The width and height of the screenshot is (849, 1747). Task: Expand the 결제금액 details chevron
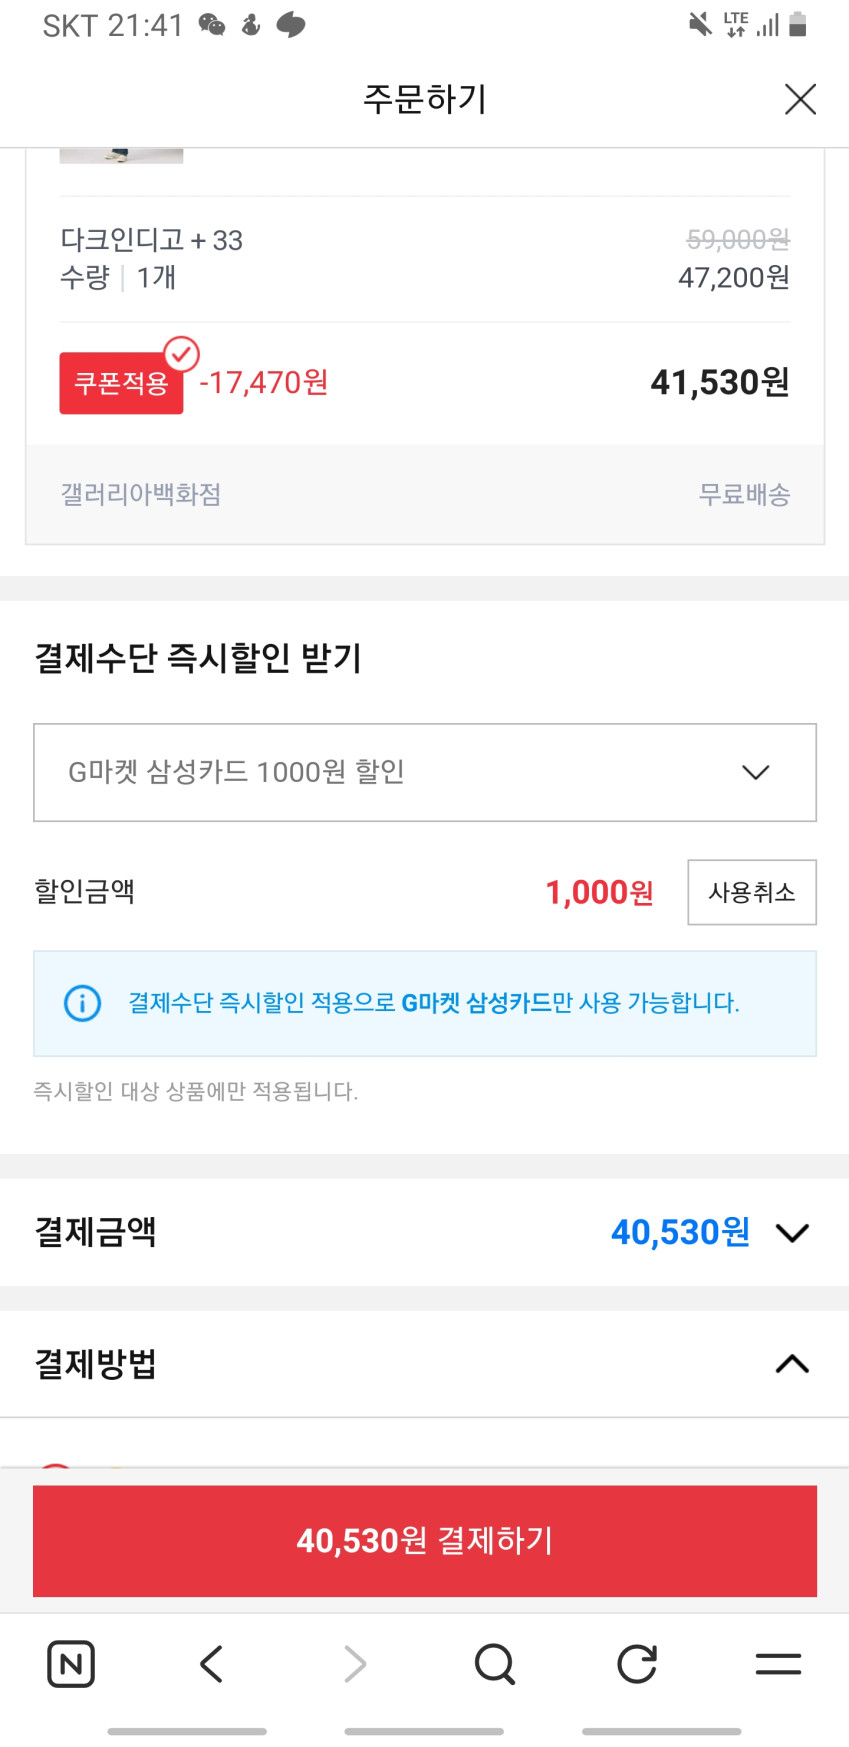tap(792, 1232)
